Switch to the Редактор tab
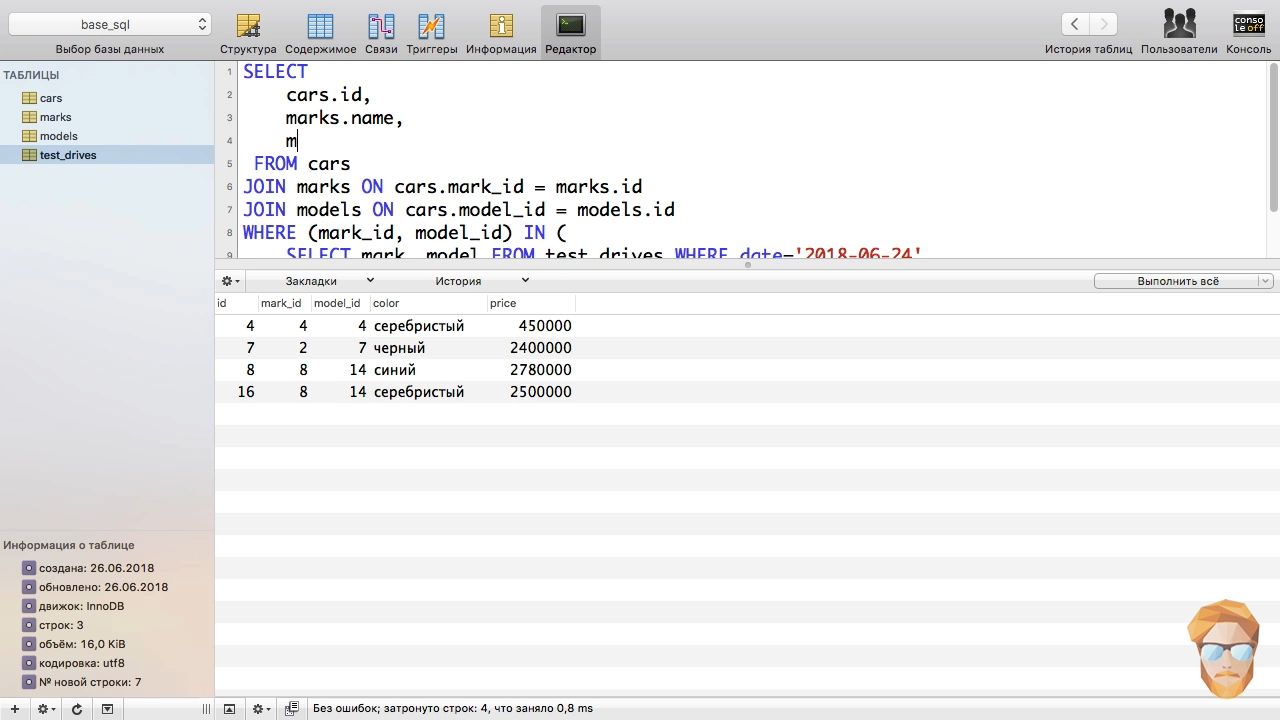Screen dimensions: 1280x720 (571, 28)
